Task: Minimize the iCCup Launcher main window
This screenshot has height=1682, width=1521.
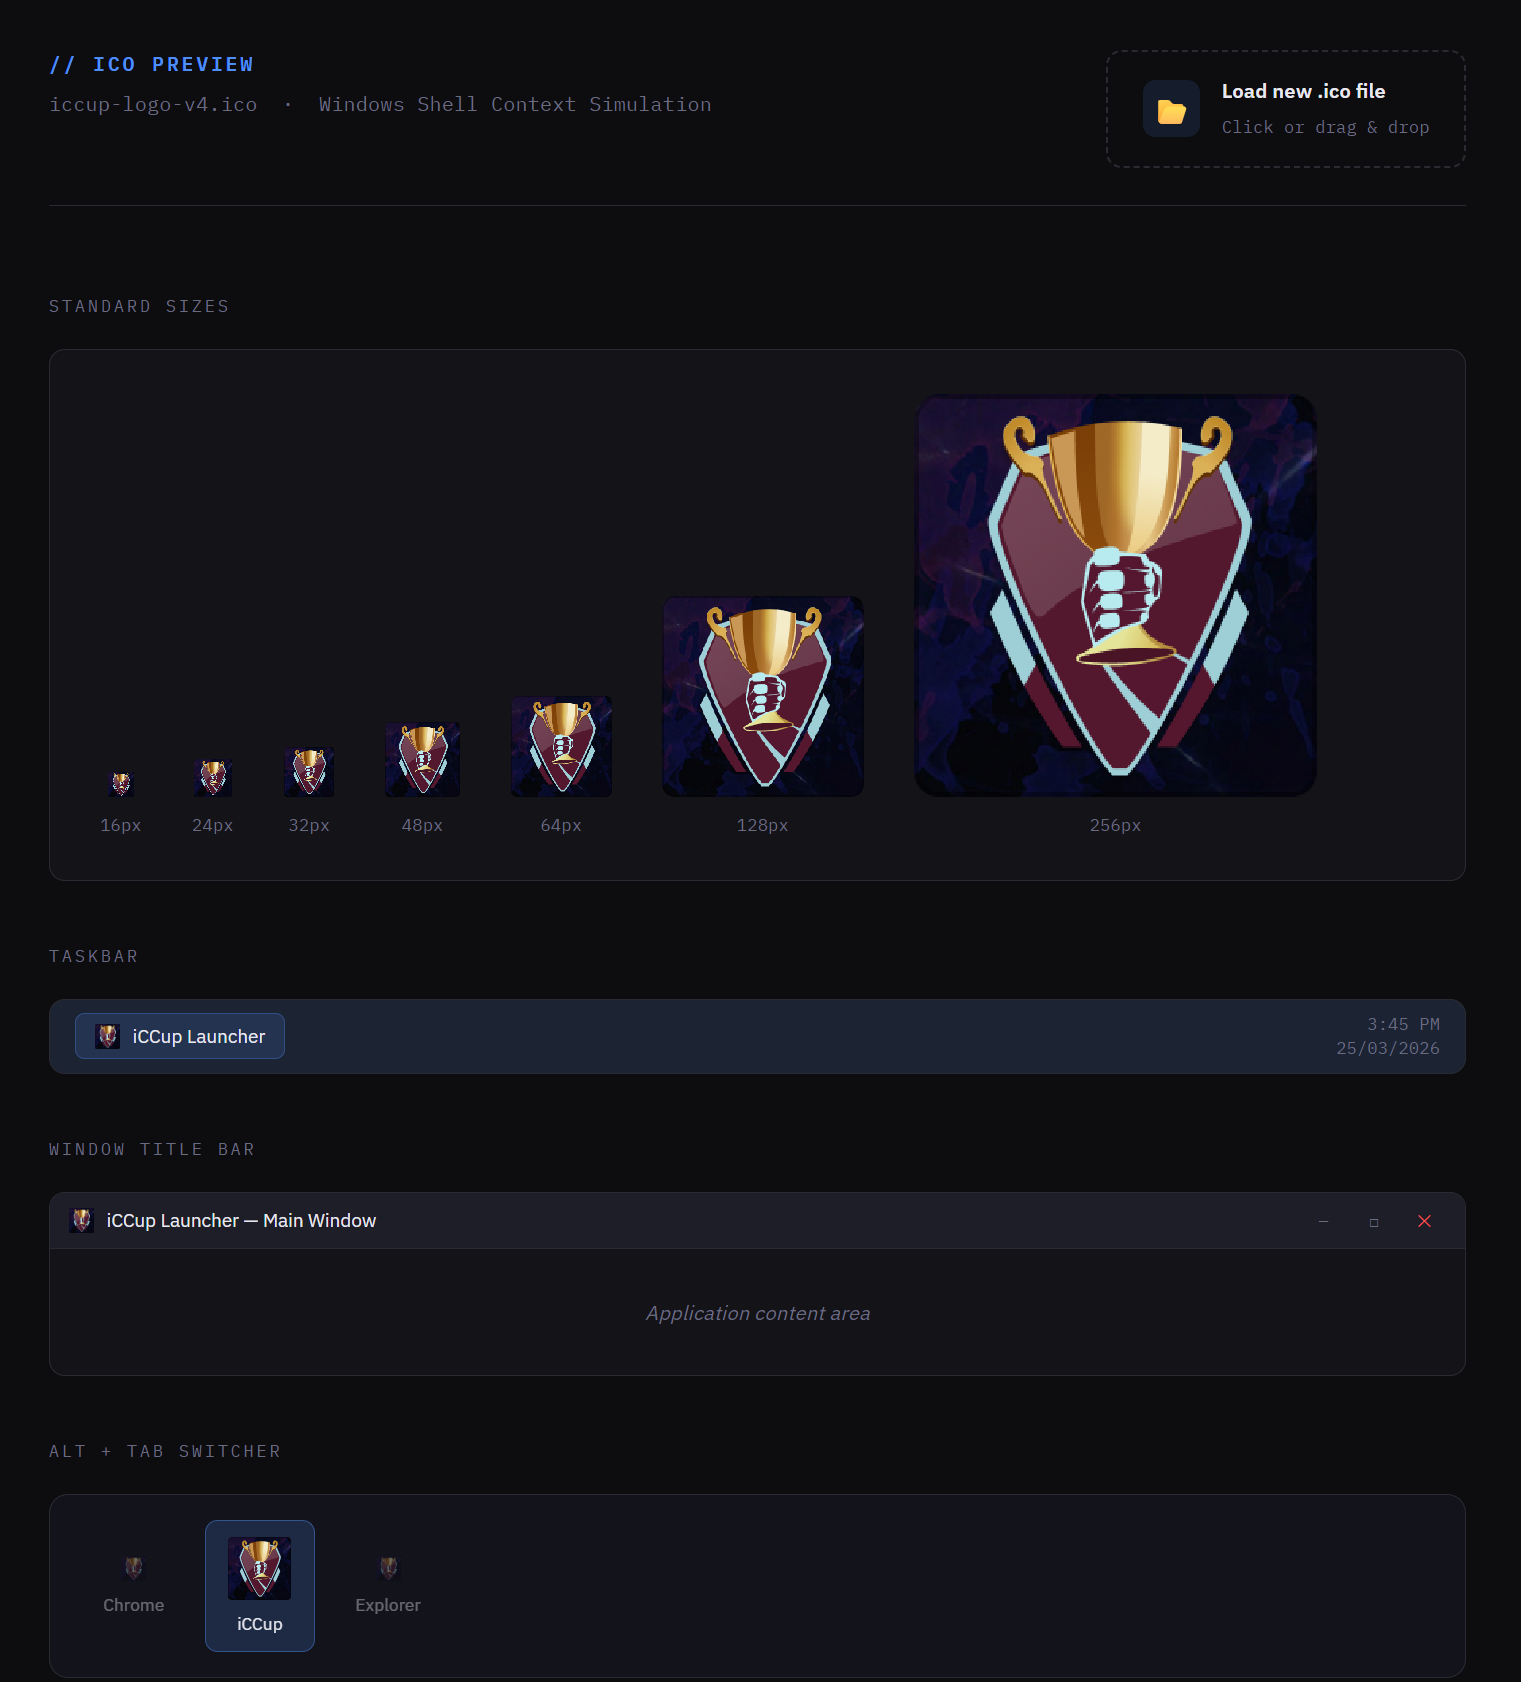Action: [x=1323, y=1221]
